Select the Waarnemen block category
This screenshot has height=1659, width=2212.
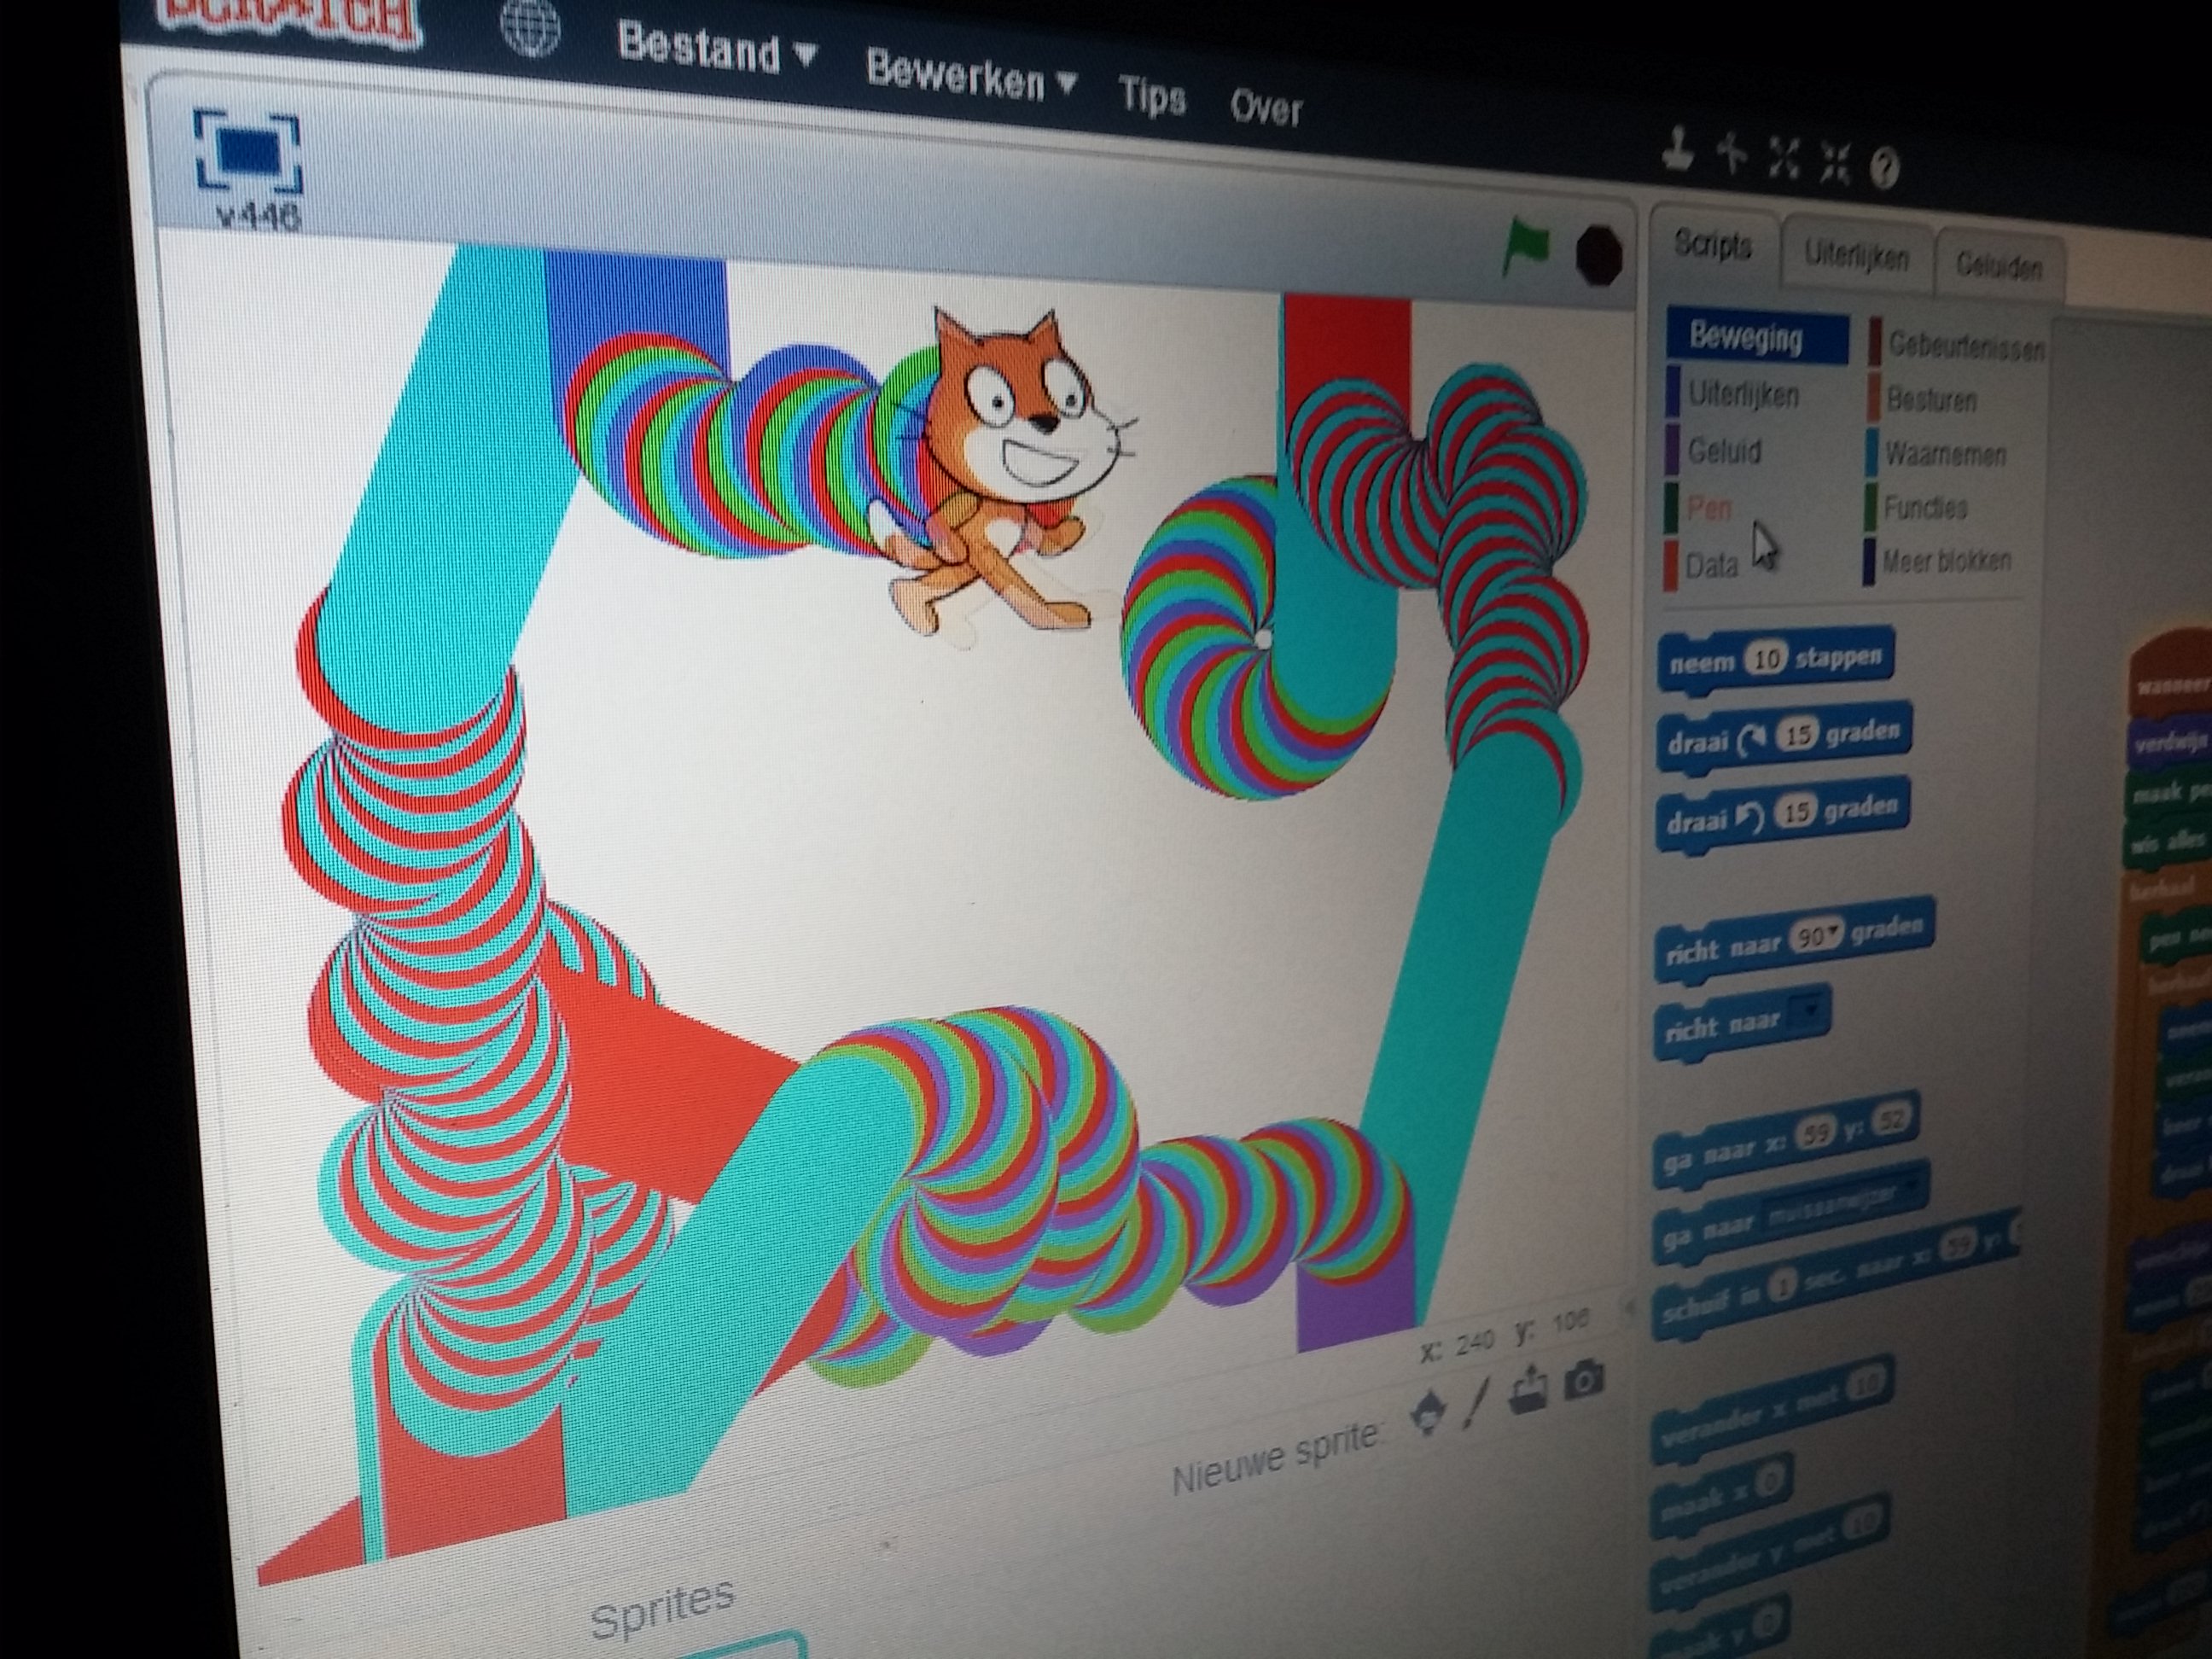tap(1938, 455)
